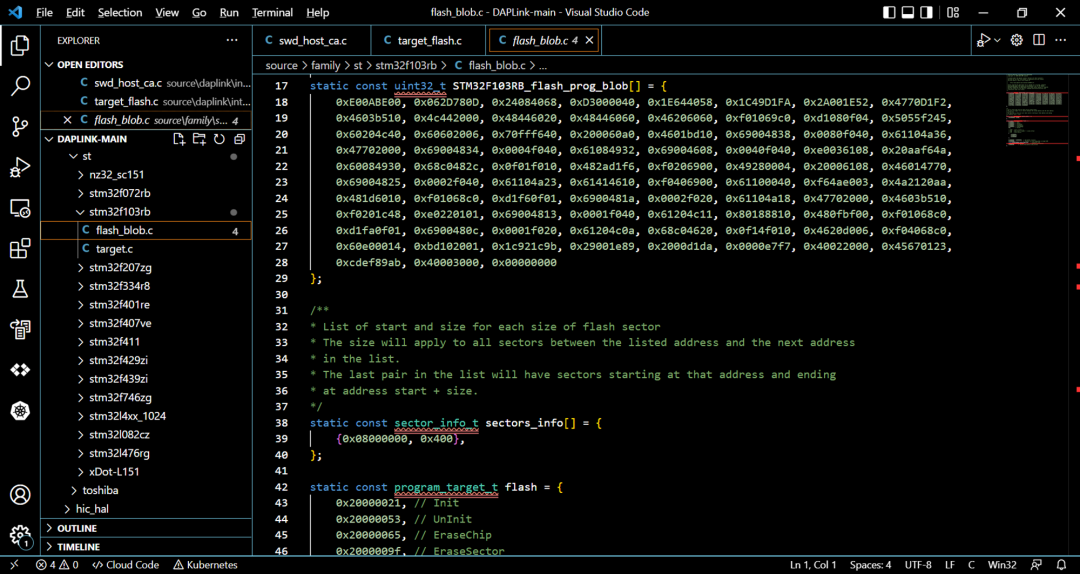Open the Explorer view in activity bar
Image resolution: width=1080 pixels, height=574 pixels.
pos(20,46)
